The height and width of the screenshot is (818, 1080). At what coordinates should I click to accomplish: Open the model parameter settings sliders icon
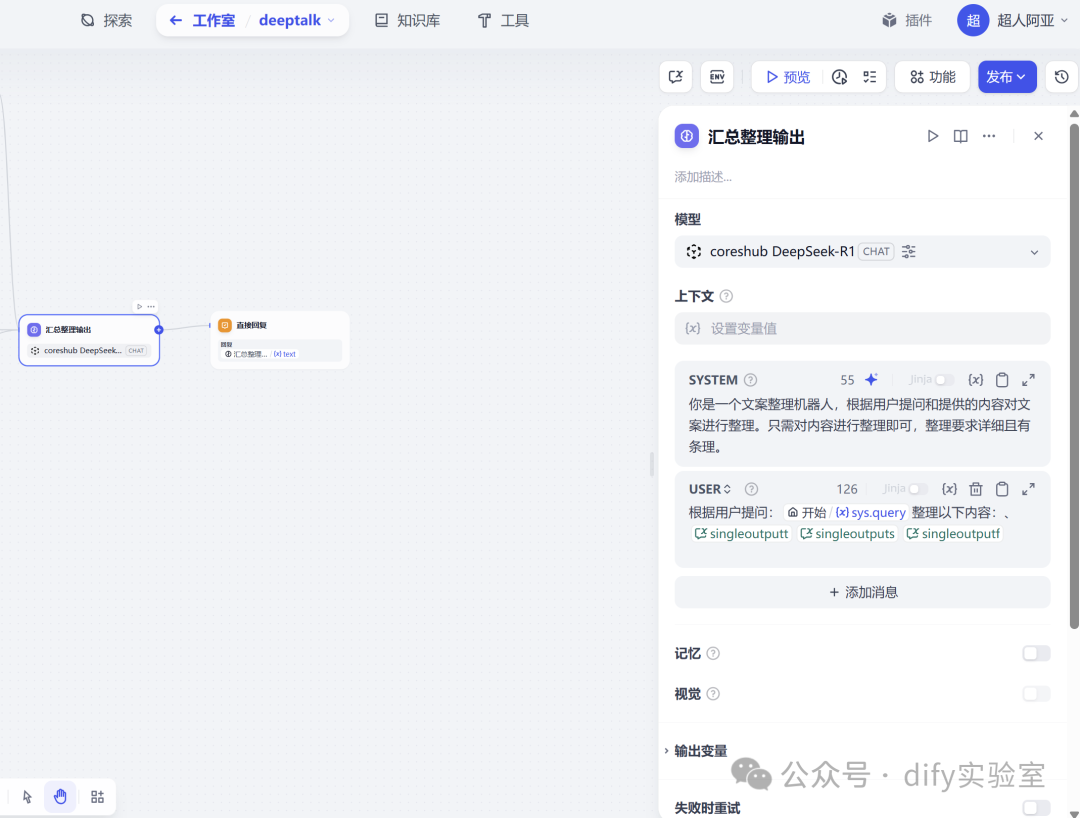908,251
